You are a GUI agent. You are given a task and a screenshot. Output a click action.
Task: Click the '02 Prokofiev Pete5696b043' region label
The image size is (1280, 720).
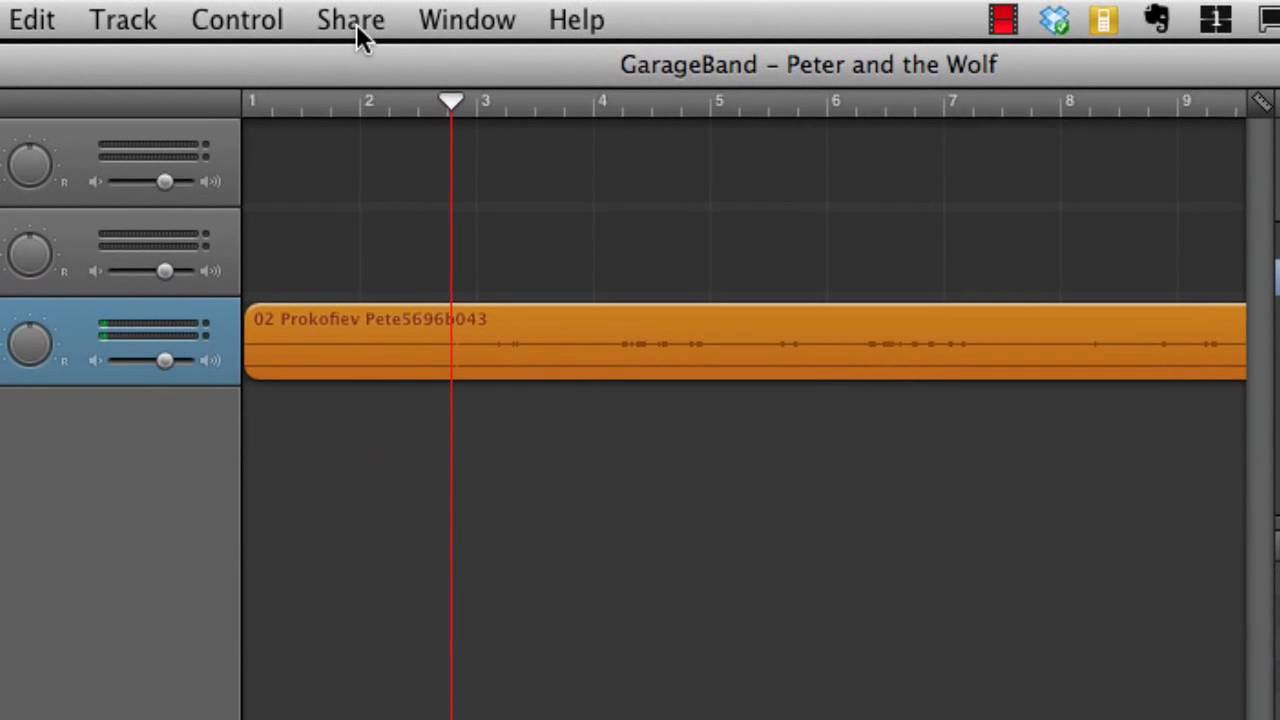pos(370,319)
